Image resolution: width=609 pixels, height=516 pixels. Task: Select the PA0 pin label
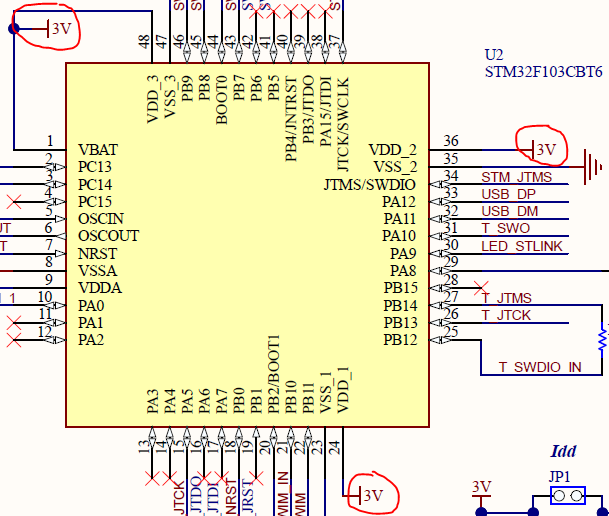[x=91, y=306]
